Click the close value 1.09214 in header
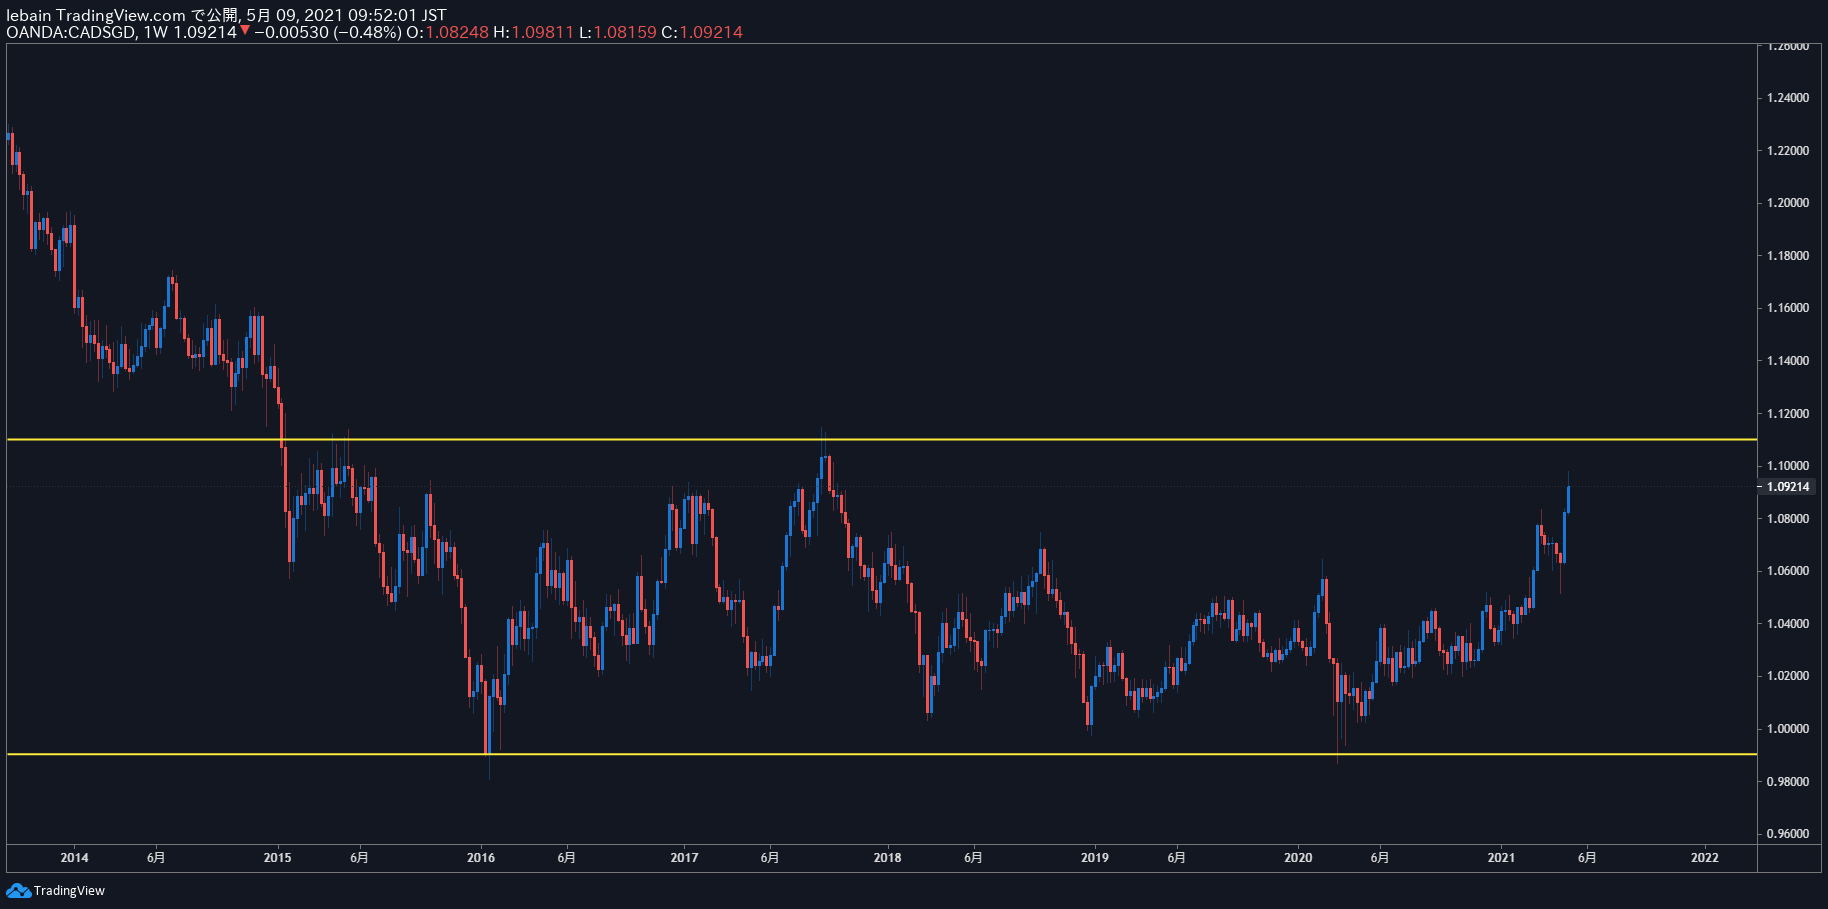Viewport: 1828px width, 909px height. pos(711,32)
